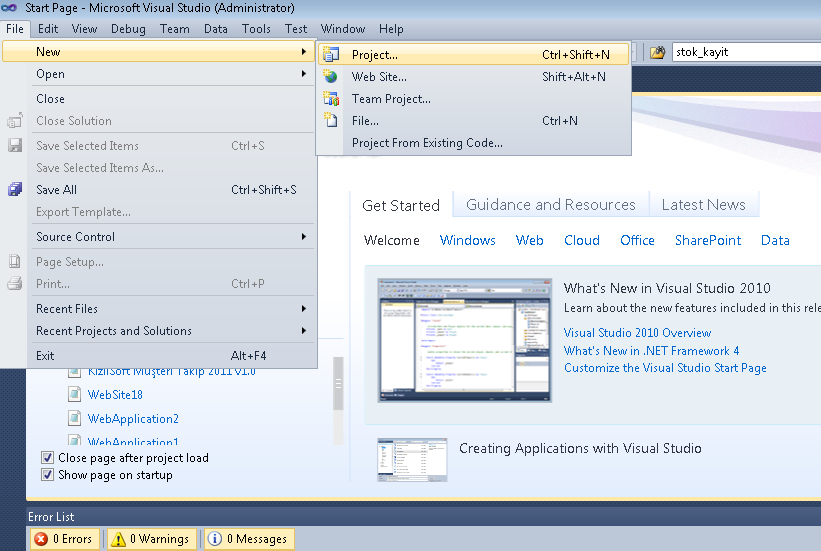Viewport: 821px width, 551px height.
Task: Switch to Get Started tab
Action: click(401, 205)
